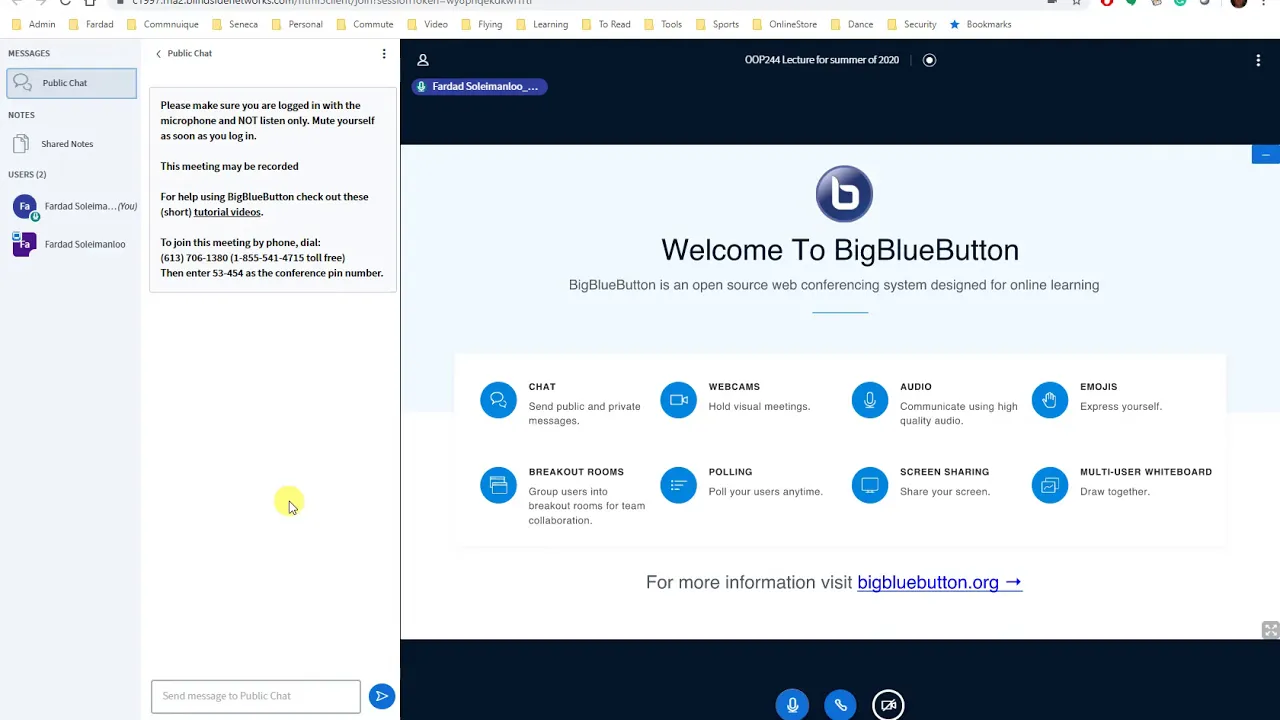Visit the bigbluebutton.org link
The image size is (1280, 720).
[x=939, y=582]
